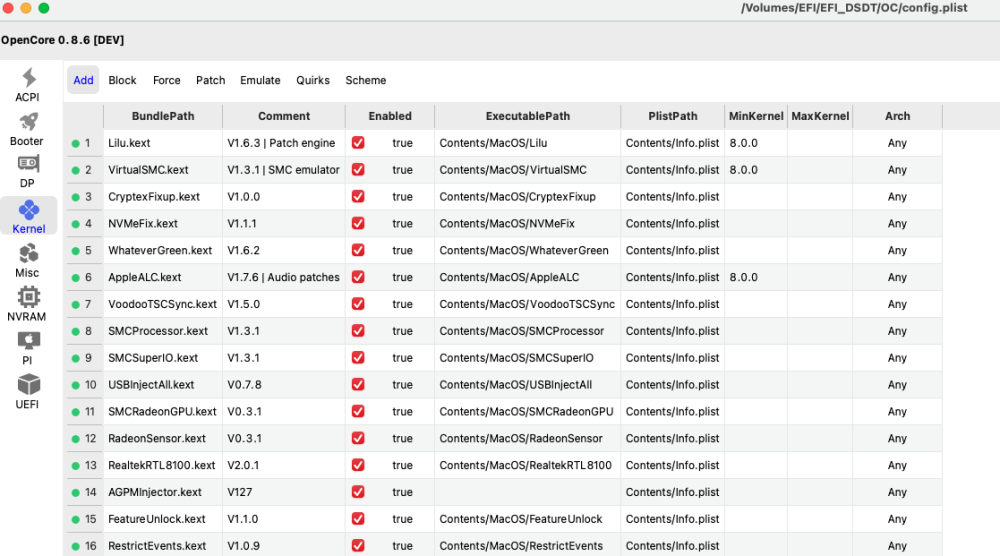Toggle Enabled checkbox for VirtualSMC.kext
Screen dimensions: 1000x556
click(x=358, y=170)
